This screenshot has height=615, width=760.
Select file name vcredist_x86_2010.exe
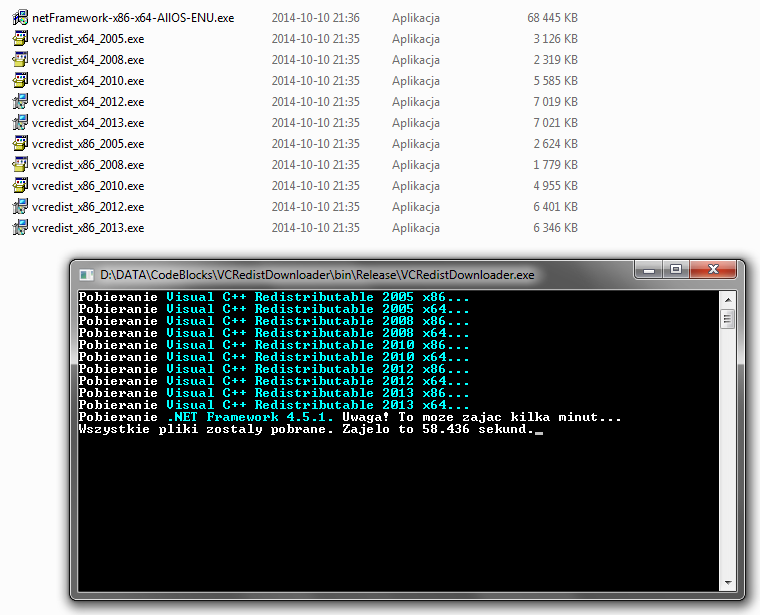pos(88,186)
